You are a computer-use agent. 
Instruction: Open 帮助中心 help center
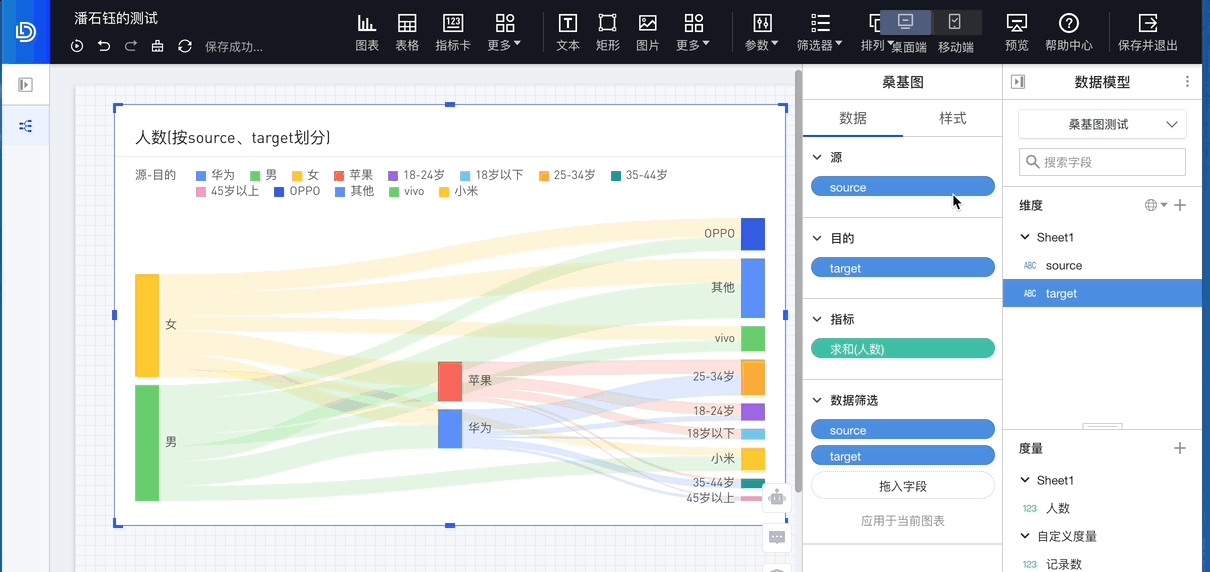coord(1068,32)
